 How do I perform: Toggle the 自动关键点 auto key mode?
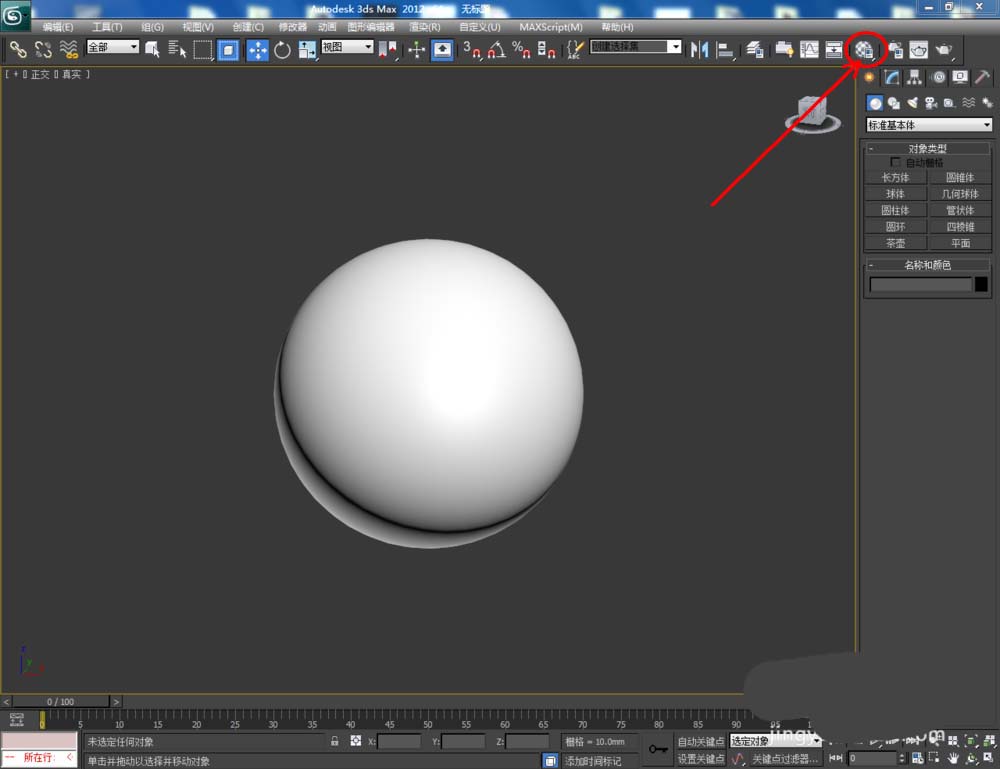tap(700, 741)
